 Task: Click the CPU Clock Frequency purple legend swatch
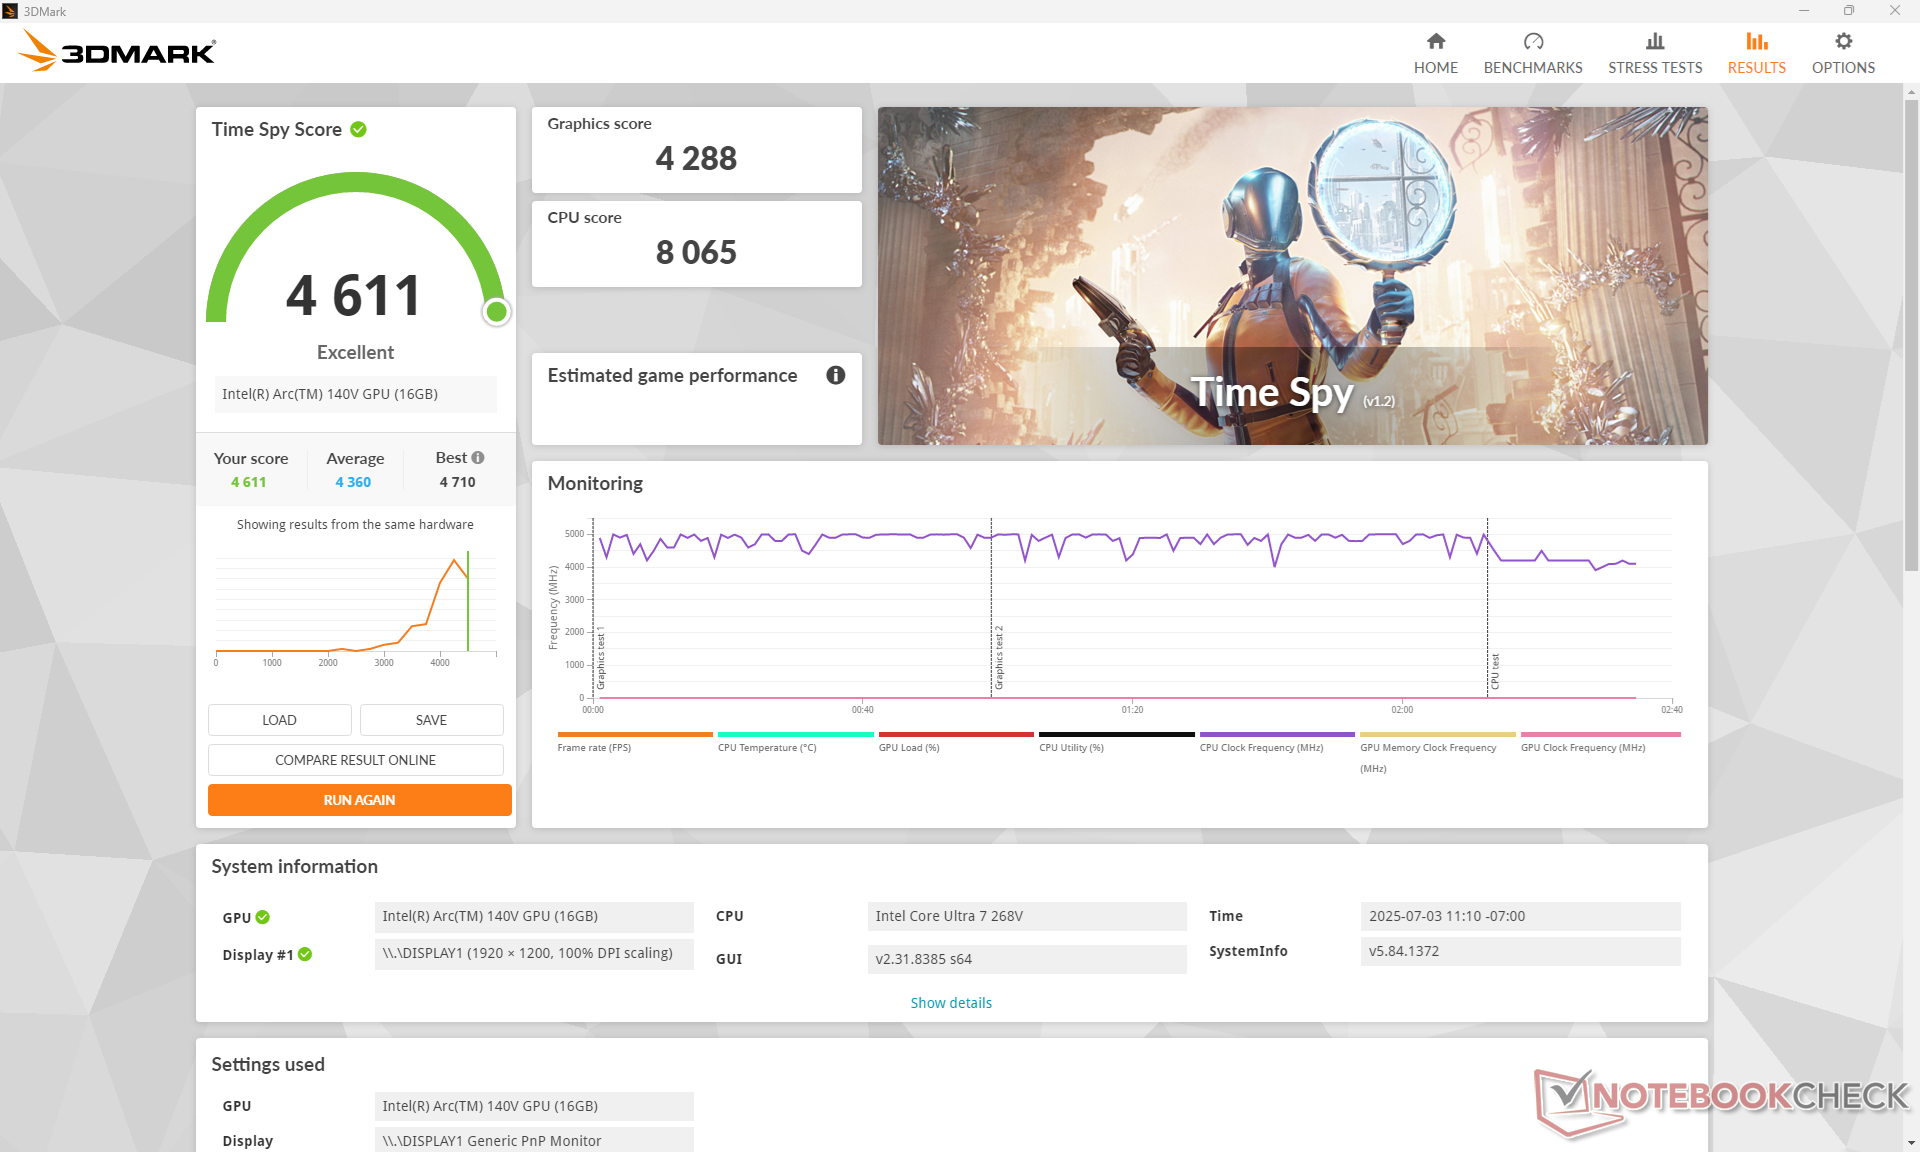[1276, 734]
